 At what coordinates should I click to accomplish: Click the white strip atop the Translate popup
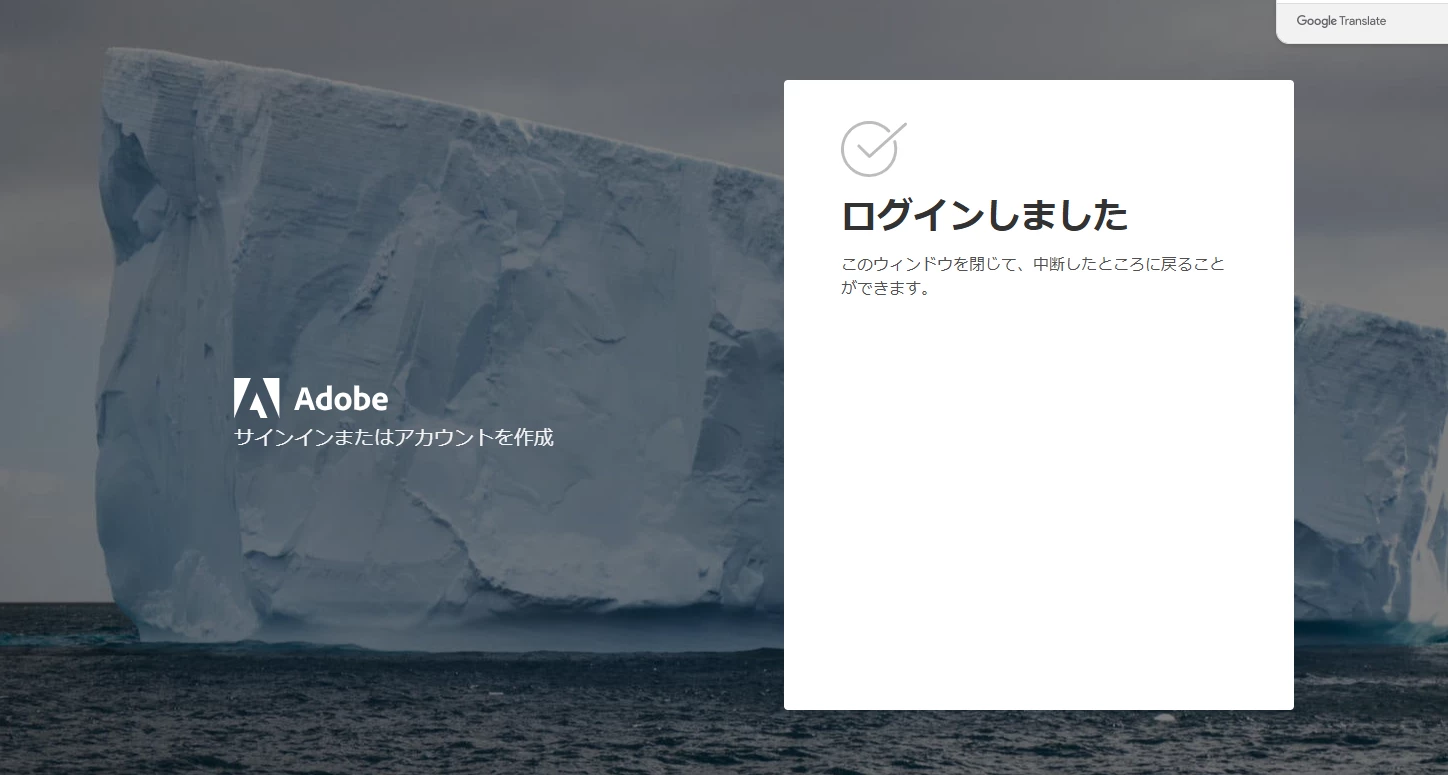(x=1362, y=2)
